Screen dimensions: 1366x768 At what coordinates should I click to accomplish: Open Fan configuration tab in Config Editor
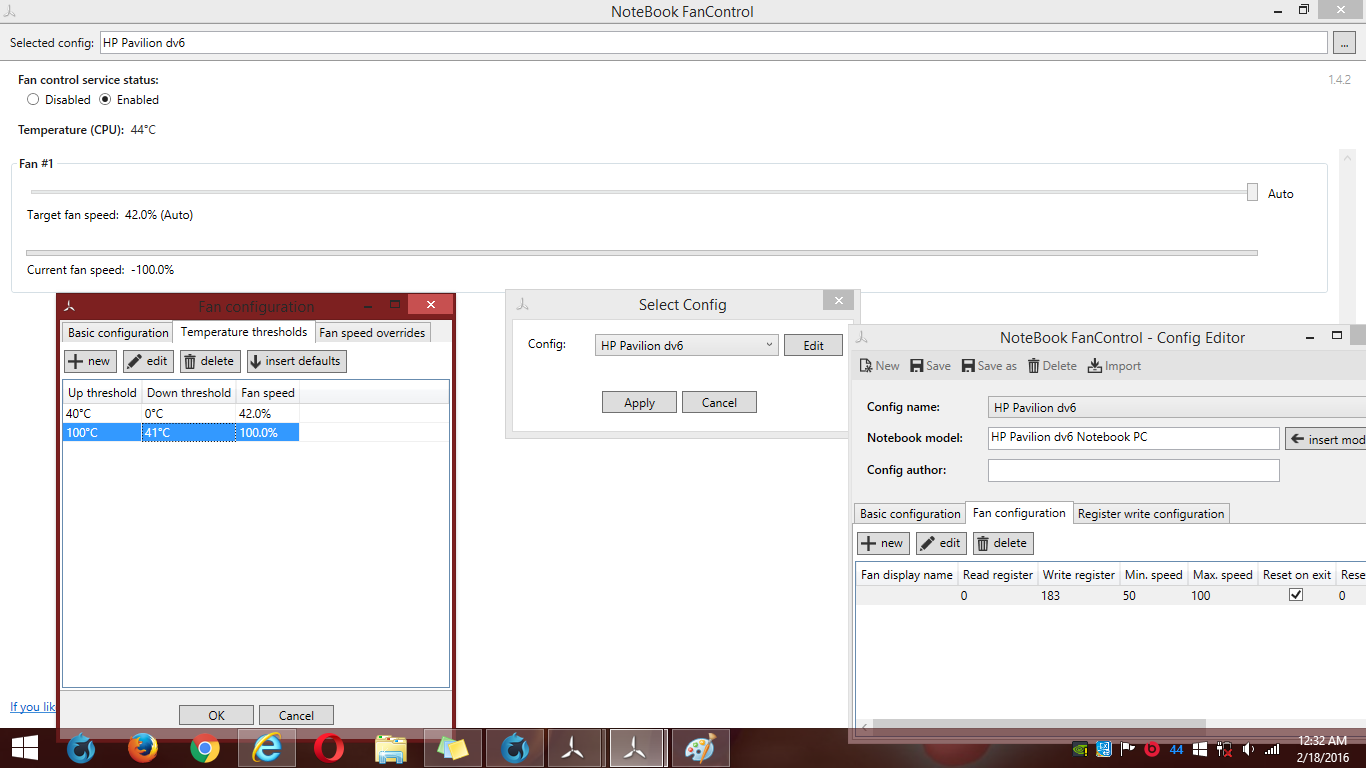pos(1019,513)
